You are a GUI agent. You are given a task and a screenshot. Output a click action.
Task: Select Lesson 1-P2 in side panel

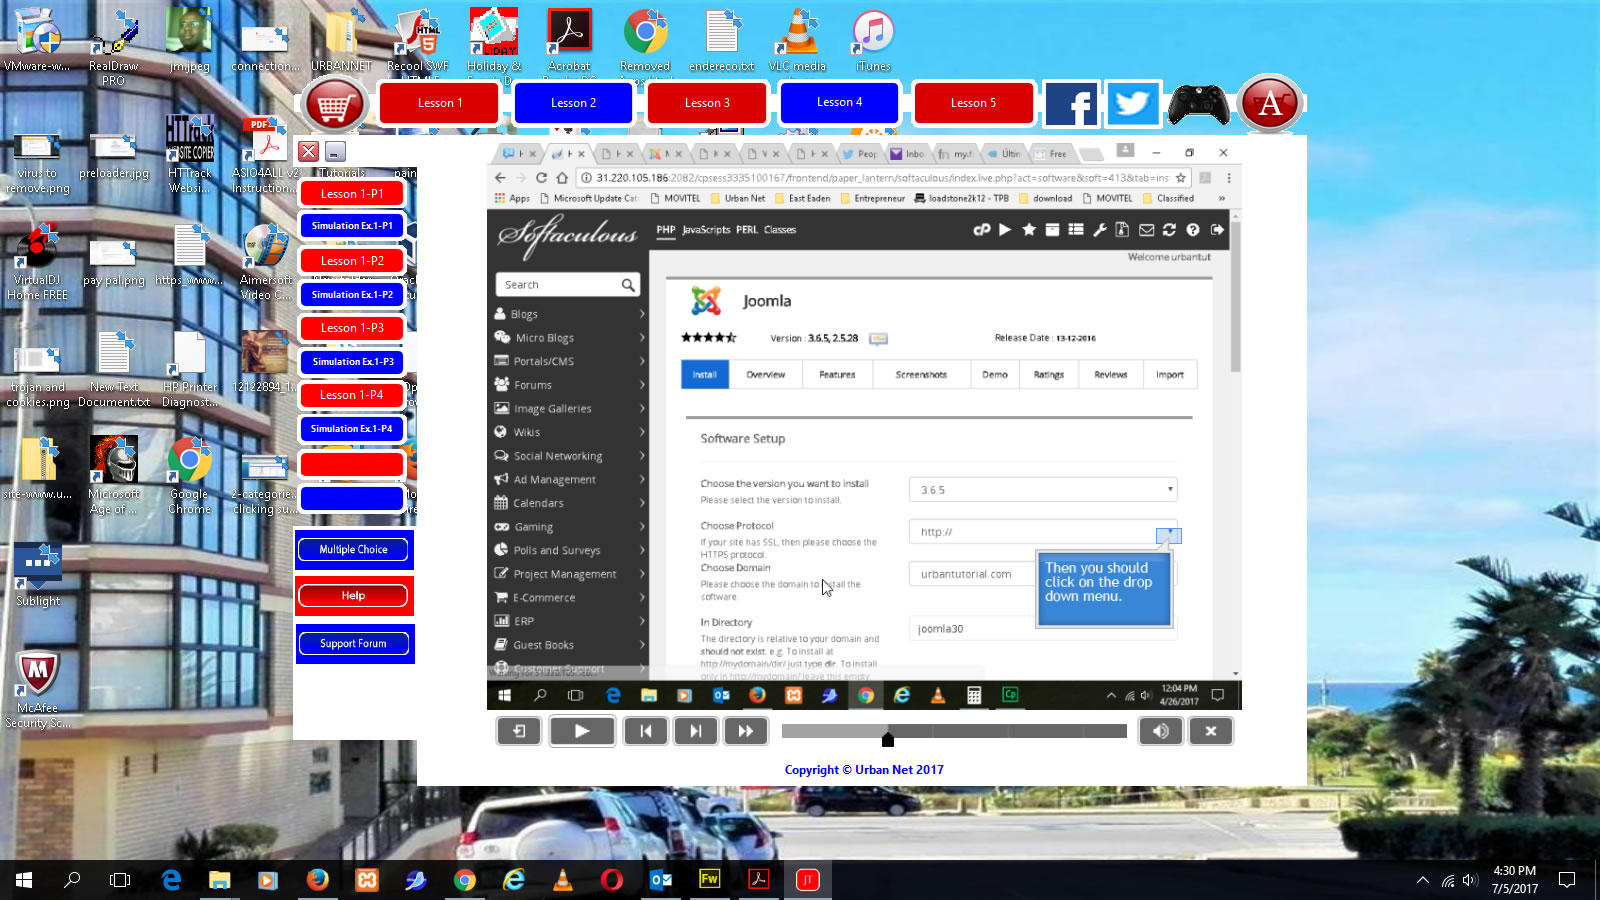pos(352,261)
